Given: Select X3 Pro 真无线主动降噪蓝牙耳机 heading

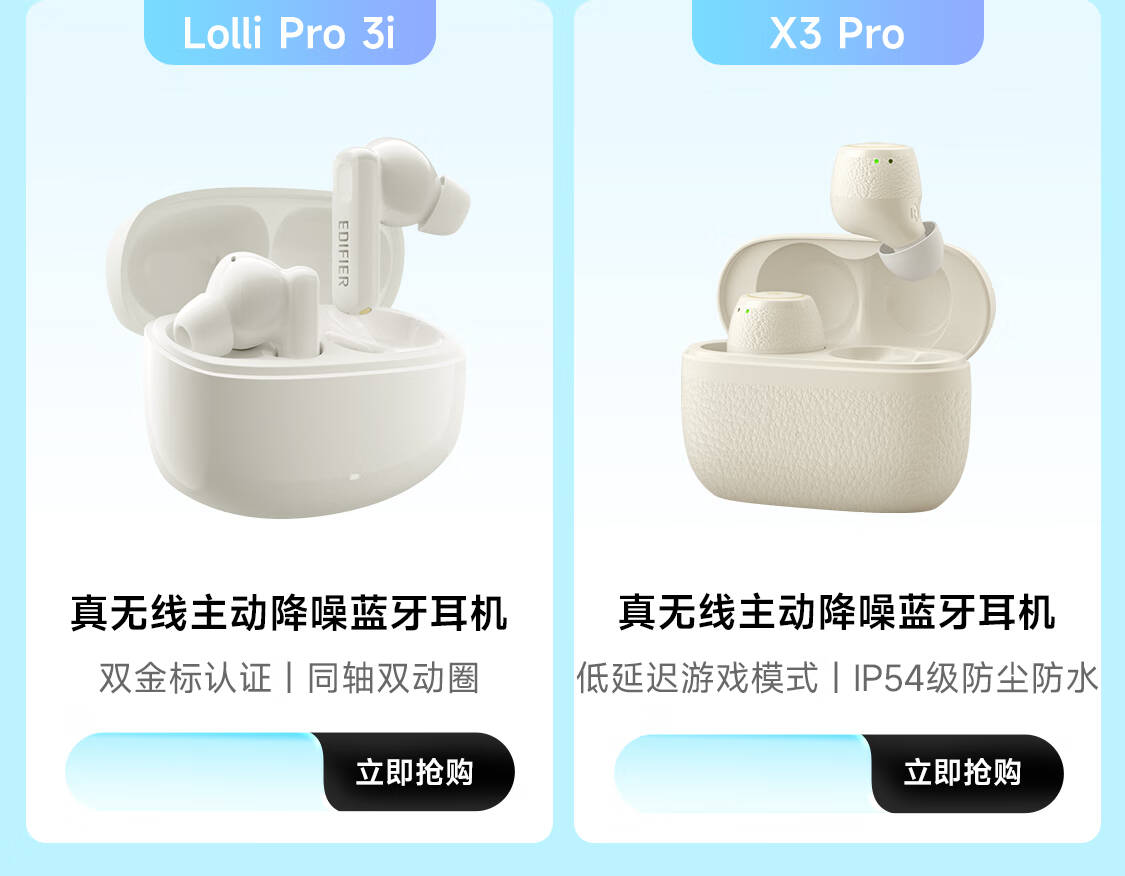Looking at the screenshot, I should point(837,612).
